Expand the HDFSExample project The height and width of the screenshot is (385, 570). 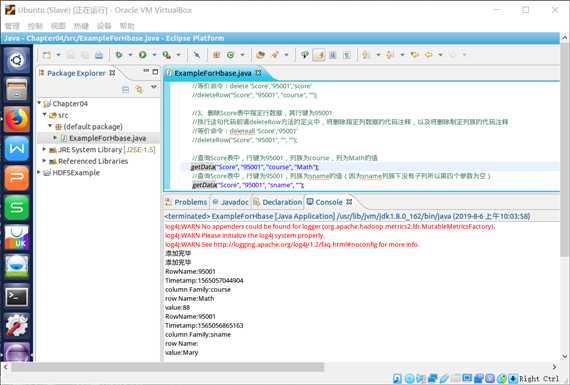(39, 172)
